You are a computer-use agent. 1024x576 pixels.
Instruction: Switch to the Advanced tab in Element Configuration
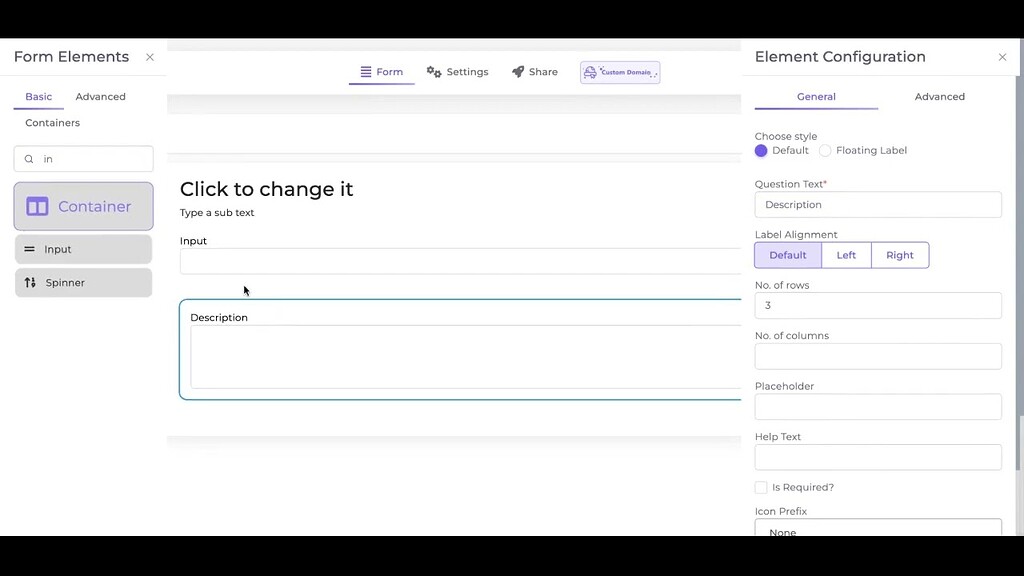click(939, 96)
